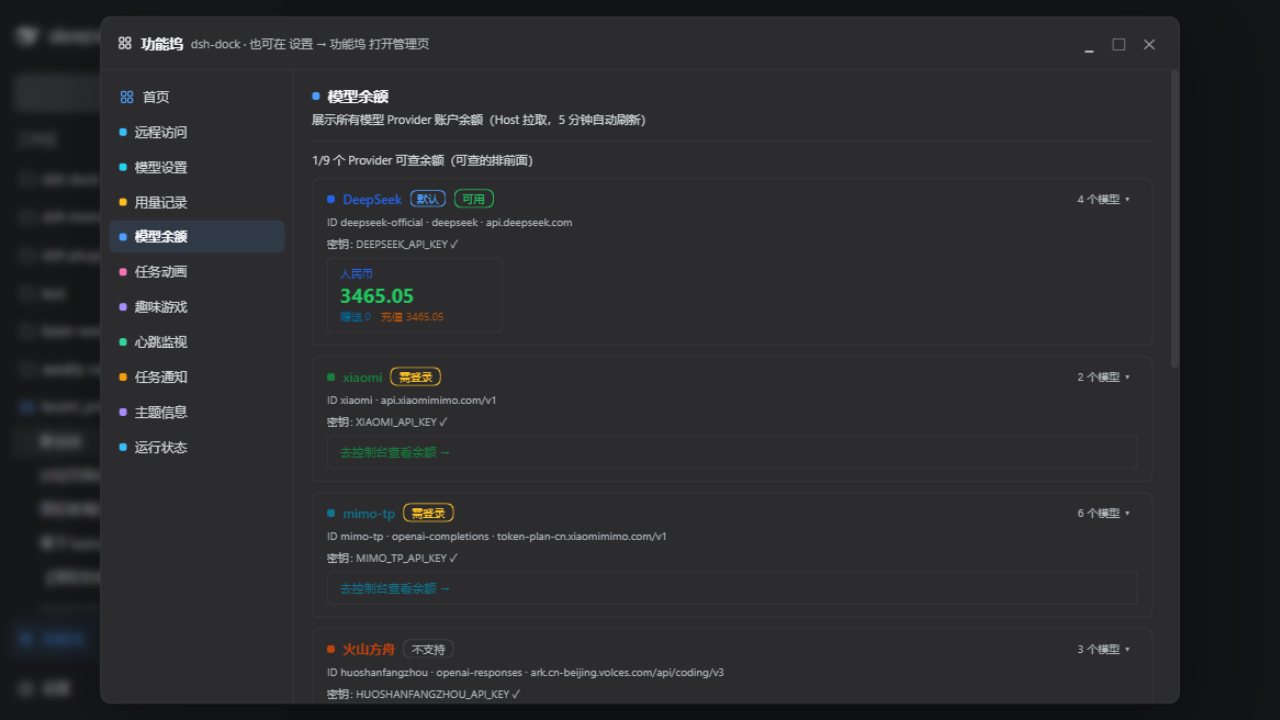Go to 远程访问 in sidebar

pos(196,132)
